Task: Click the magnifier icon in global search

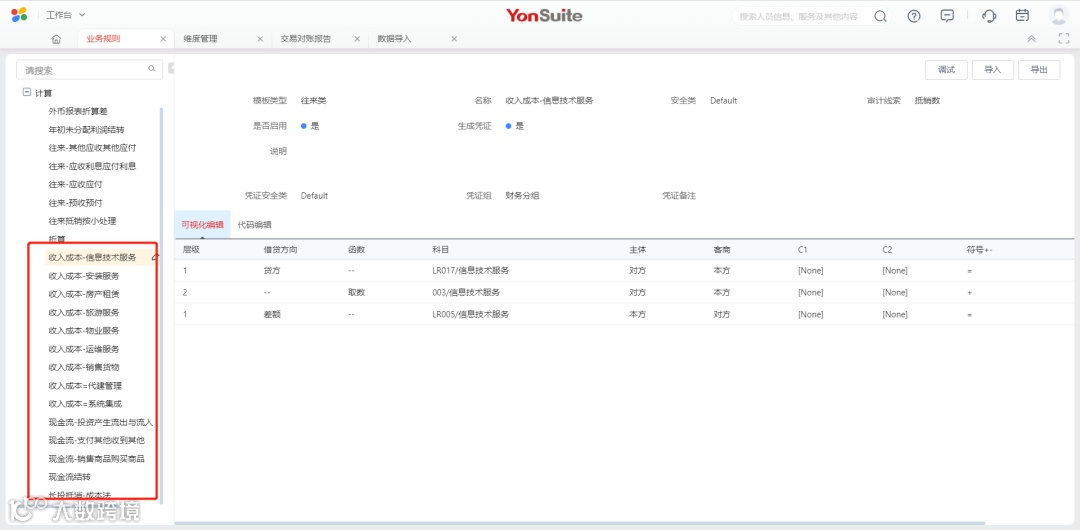Action: (880, 17)
